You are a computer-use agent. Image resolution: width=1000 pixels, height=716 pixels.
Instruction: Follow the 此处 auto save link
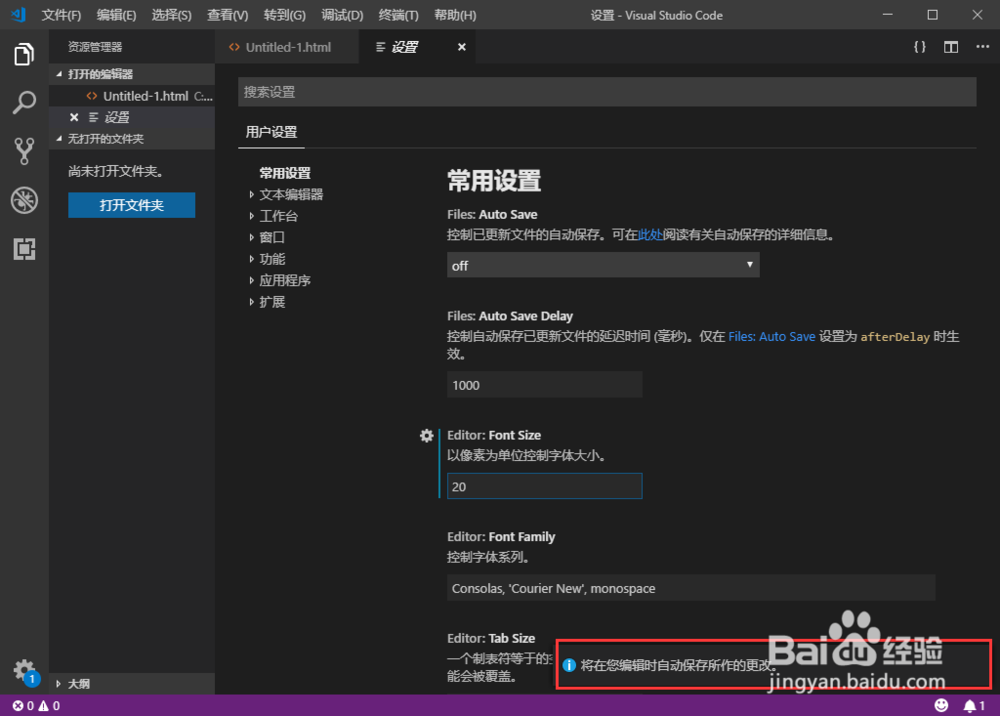pos(650,235)
